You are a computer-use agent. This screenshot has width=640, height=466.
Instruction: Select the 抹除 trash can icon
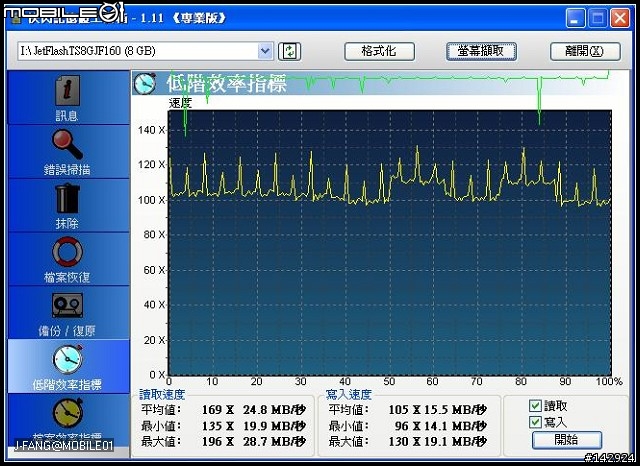67,198
